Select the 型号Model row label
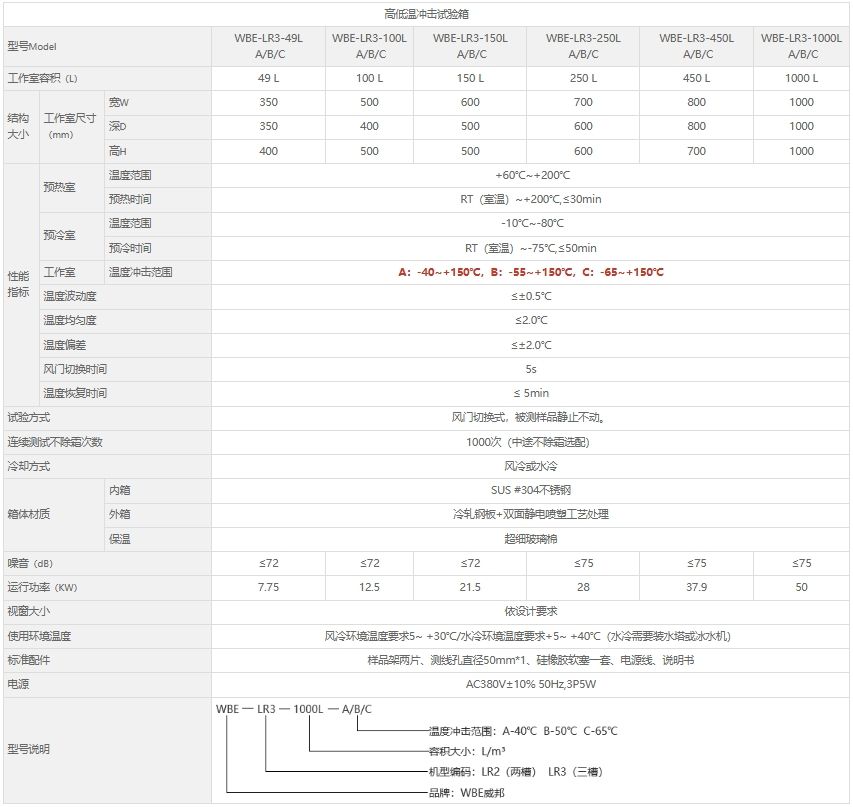The width and height of the screenshot is (853, 807). pyautogui.click(x=33, y=47)
